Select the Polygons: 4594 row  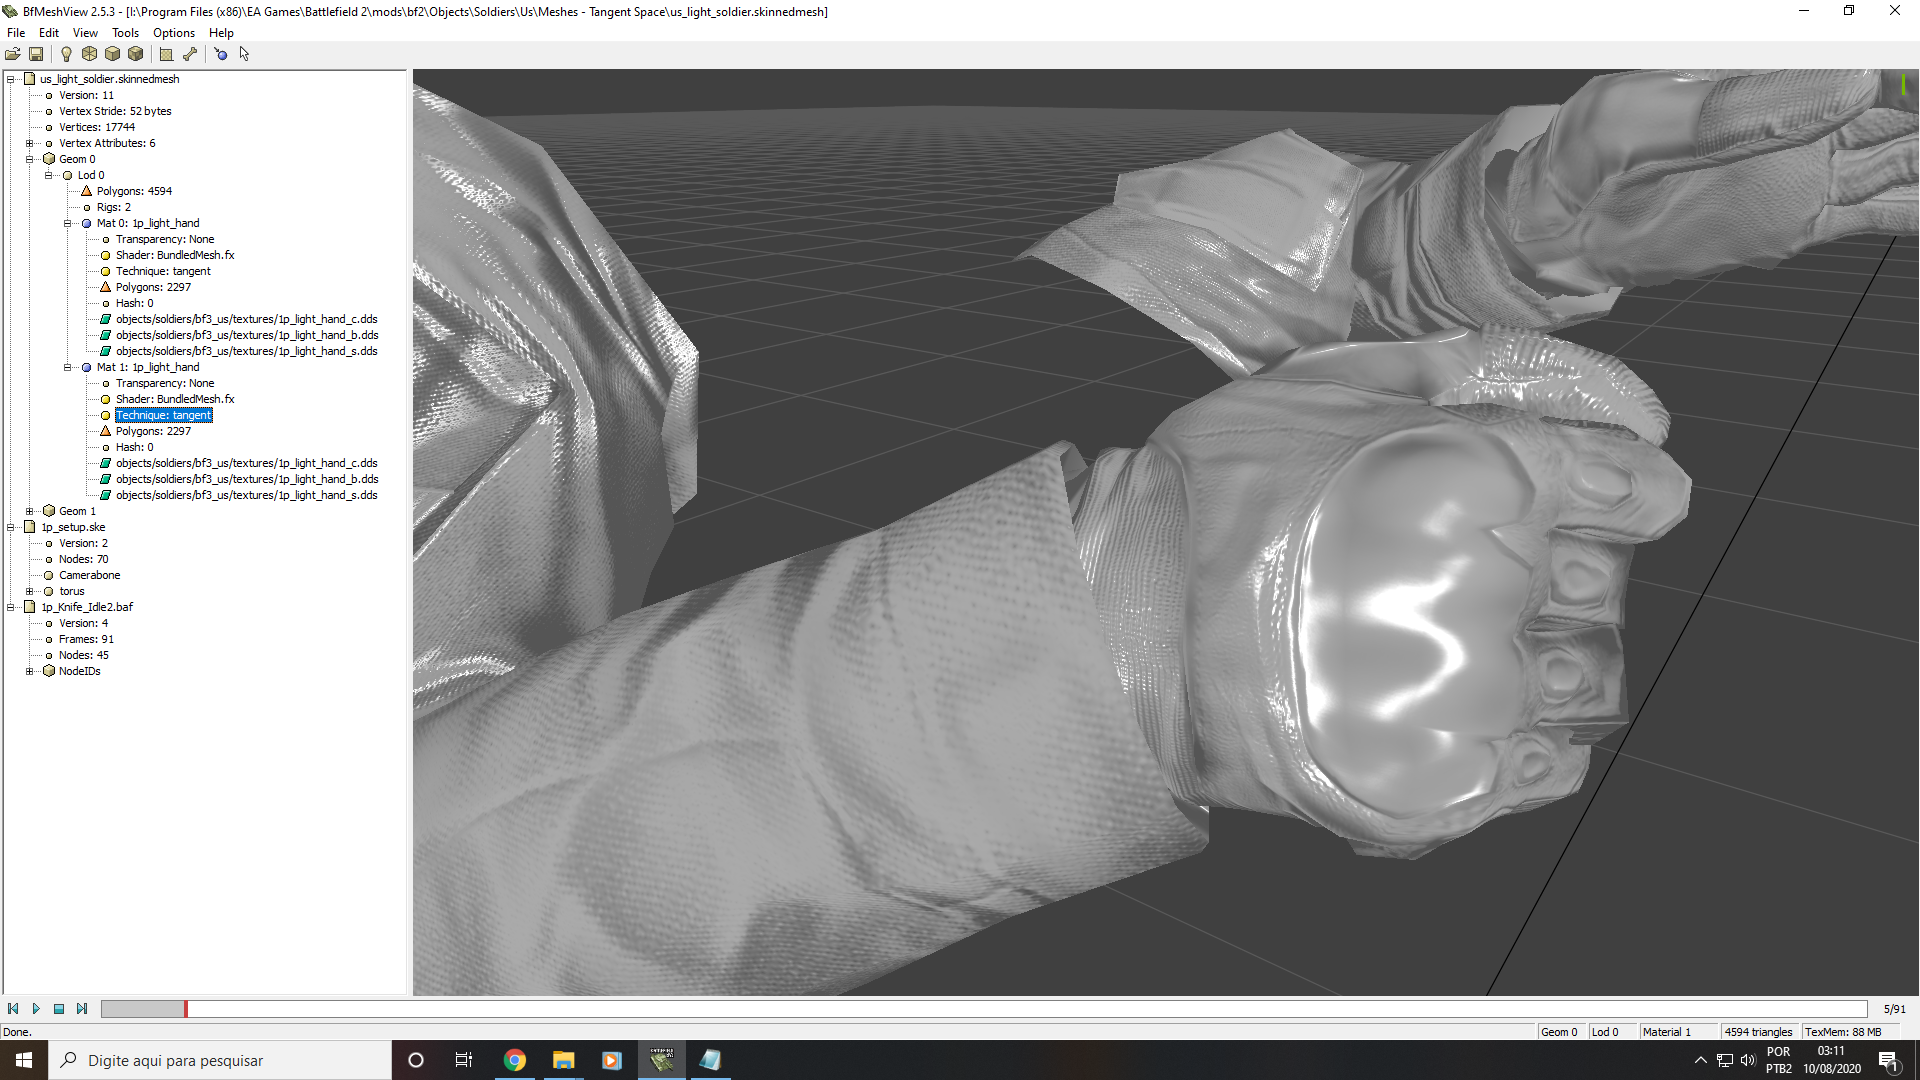coord(134,191)
